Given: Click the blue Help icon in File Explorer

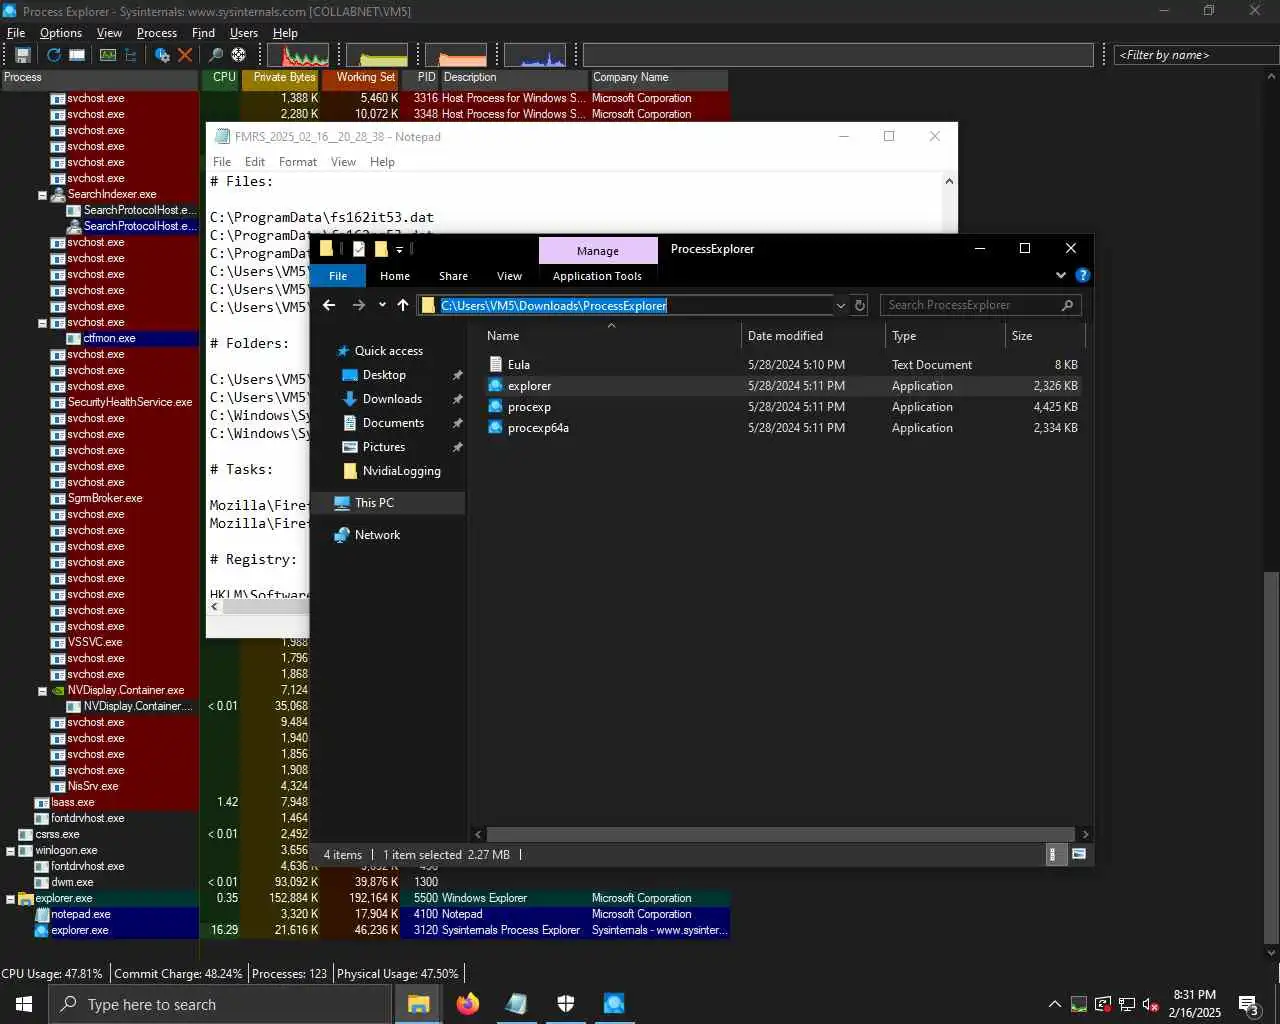Looking at the screenshot, I should click(x=1082, y=275).
